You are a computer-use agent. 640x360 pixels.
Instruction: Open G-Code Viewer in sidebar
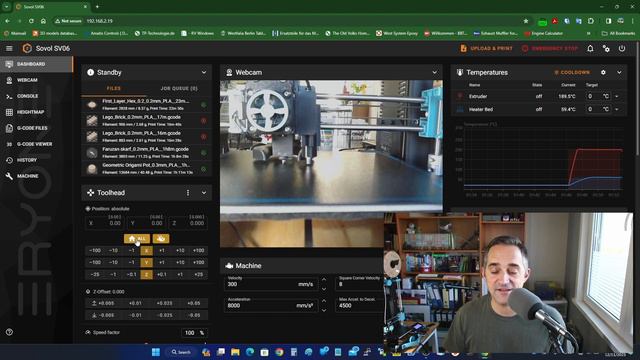tap(36, 144)
